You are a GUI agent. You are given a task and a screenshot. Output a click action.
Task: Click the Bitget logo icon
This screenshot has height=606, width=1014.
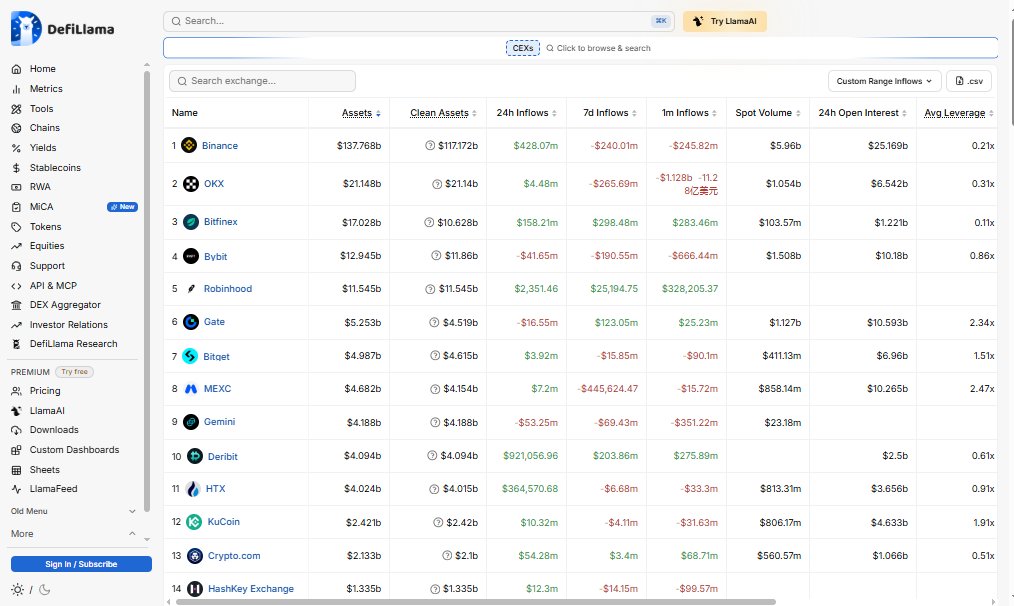pos(190,356)
